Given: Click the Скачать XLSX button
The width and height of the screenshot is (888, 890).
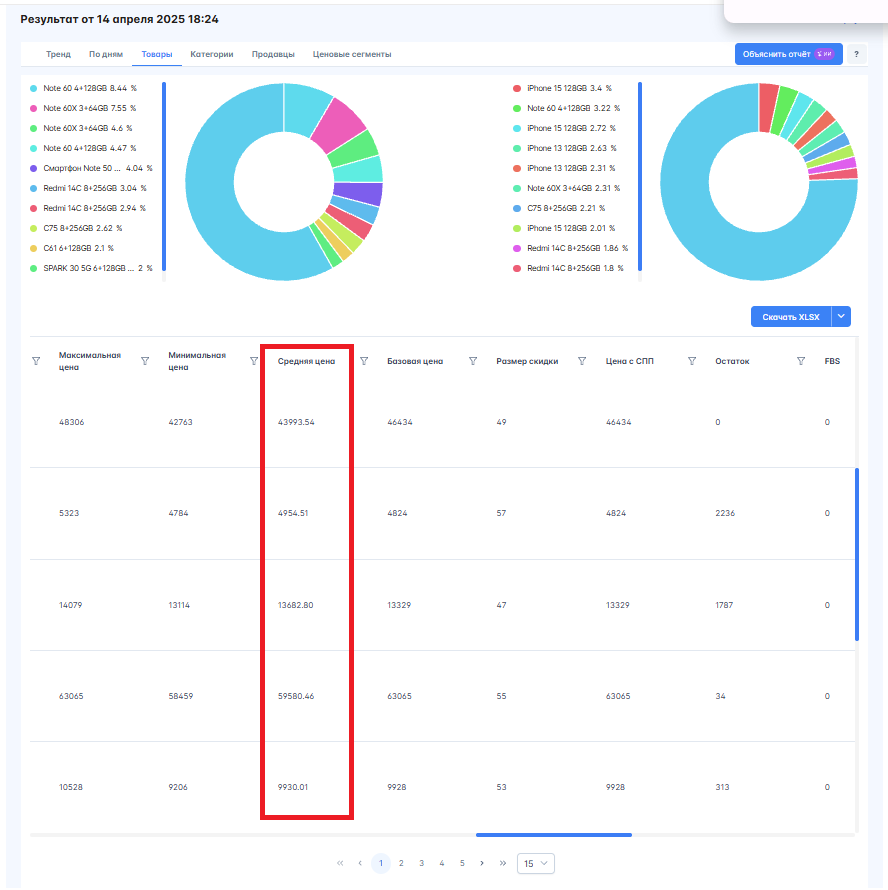Looking at the screenshot, I should (791, 317).
